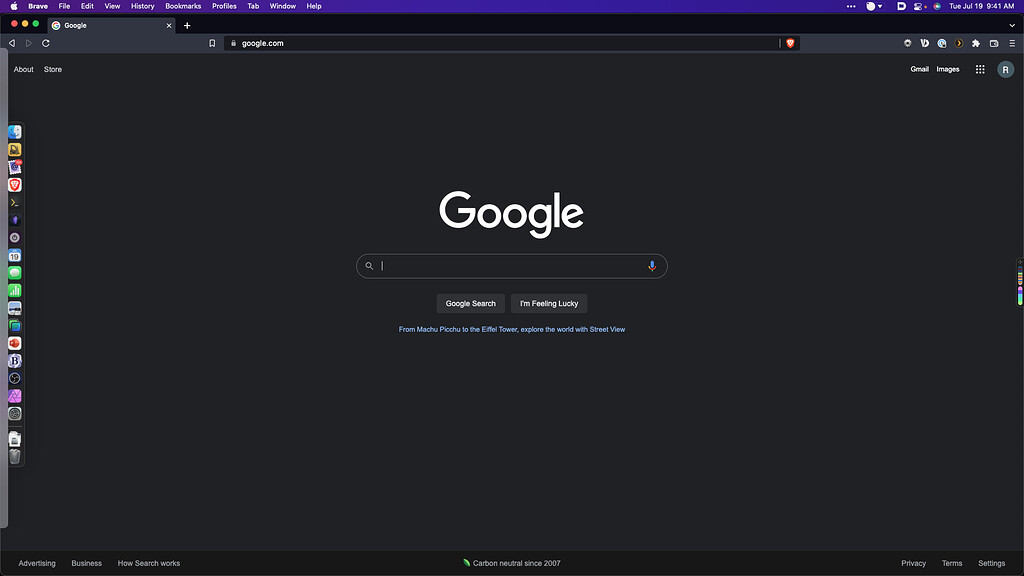Reload the current page
The height and width of the screenshot is (576, 1024).
tap(45, 43)
